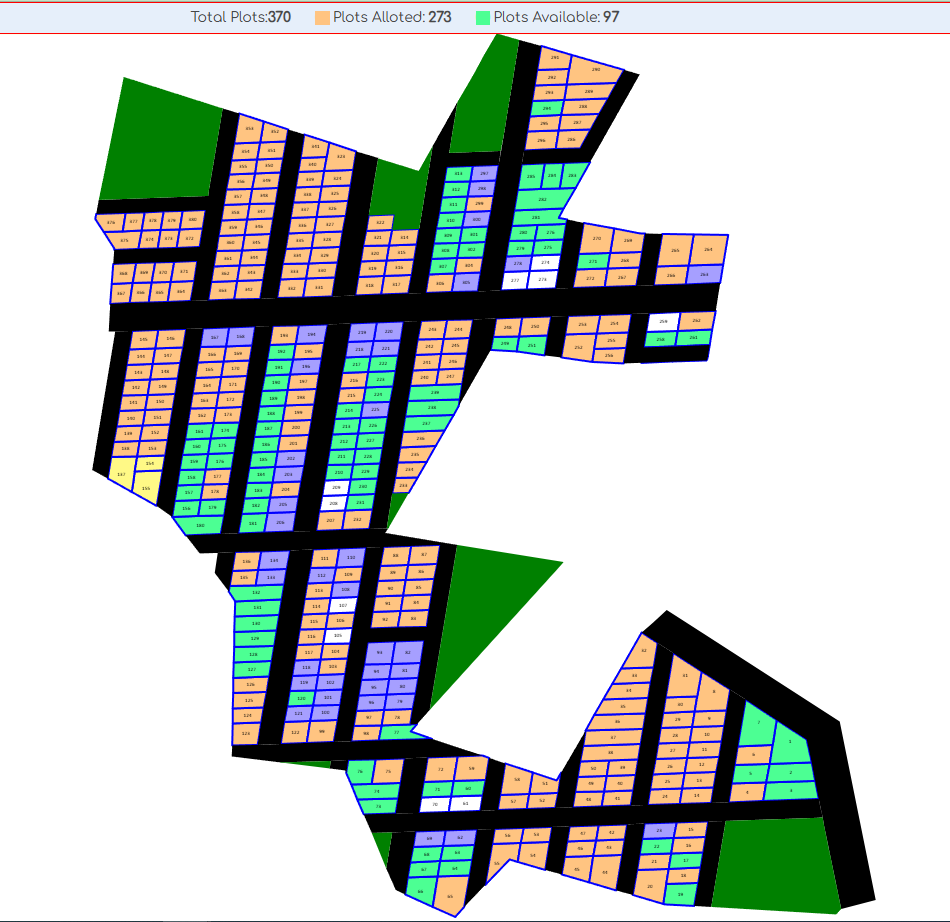The image size is (950, 922).
Task: Select green plot 7
Action: pyautogui.click(x=758, y=723)
